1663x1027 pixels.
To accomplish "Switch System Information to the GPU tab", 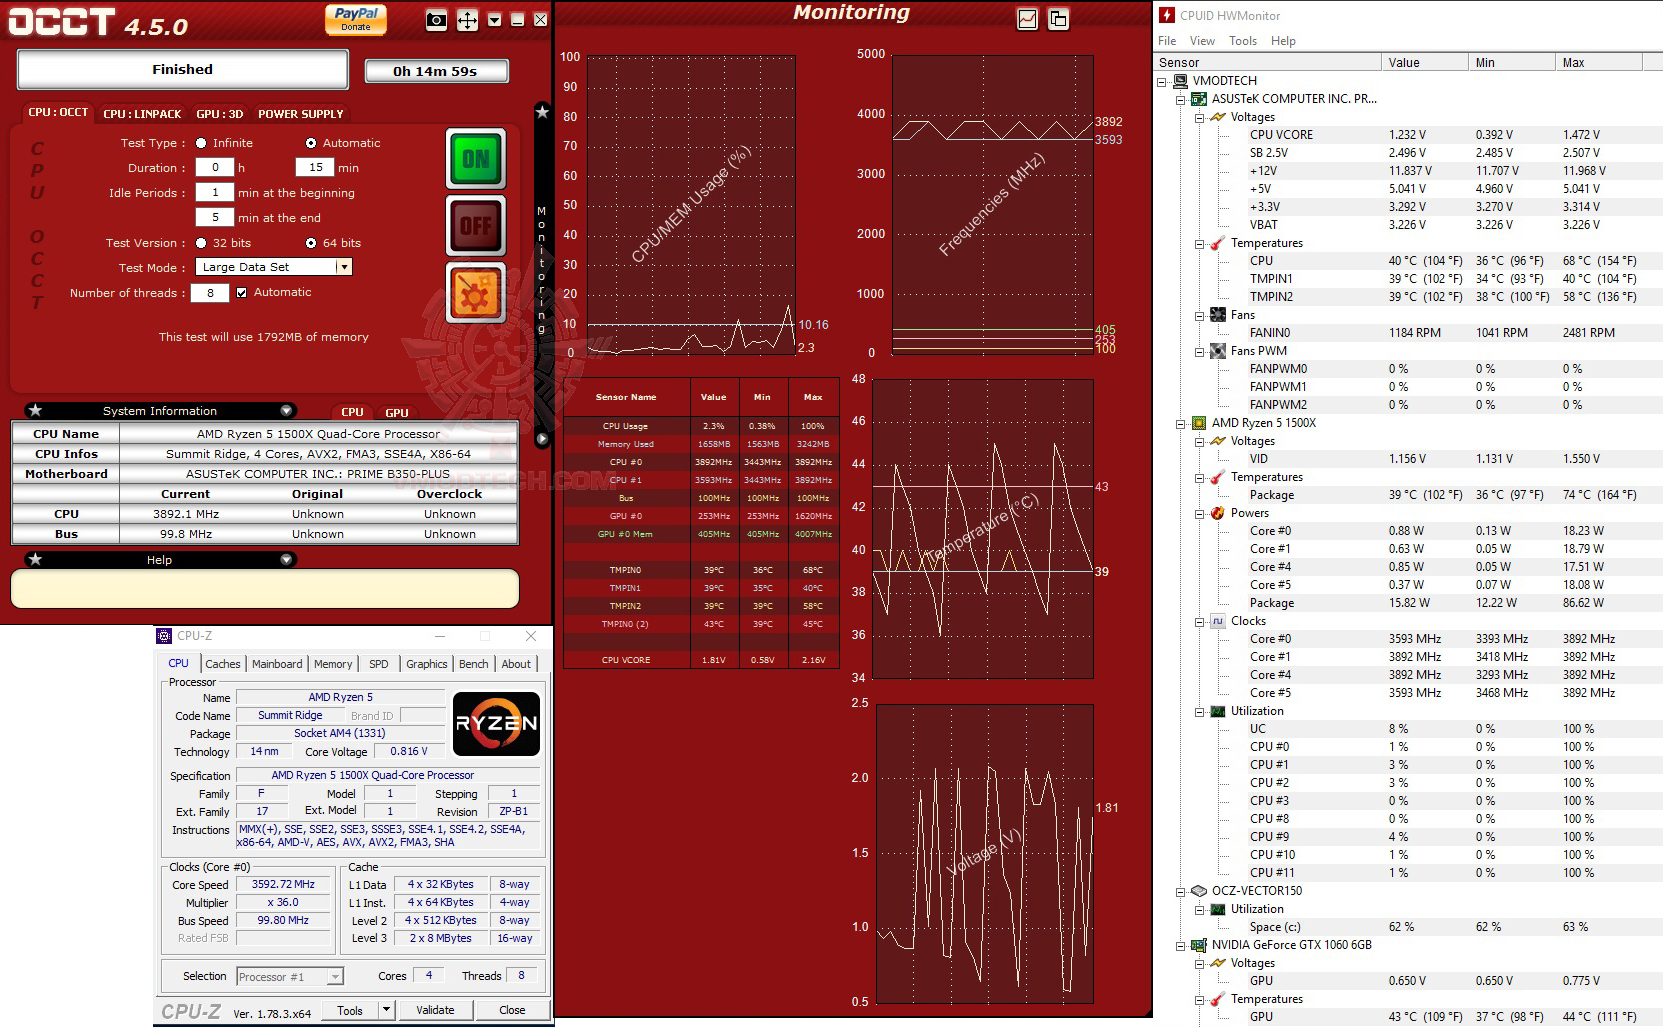I will click(397, 412).
